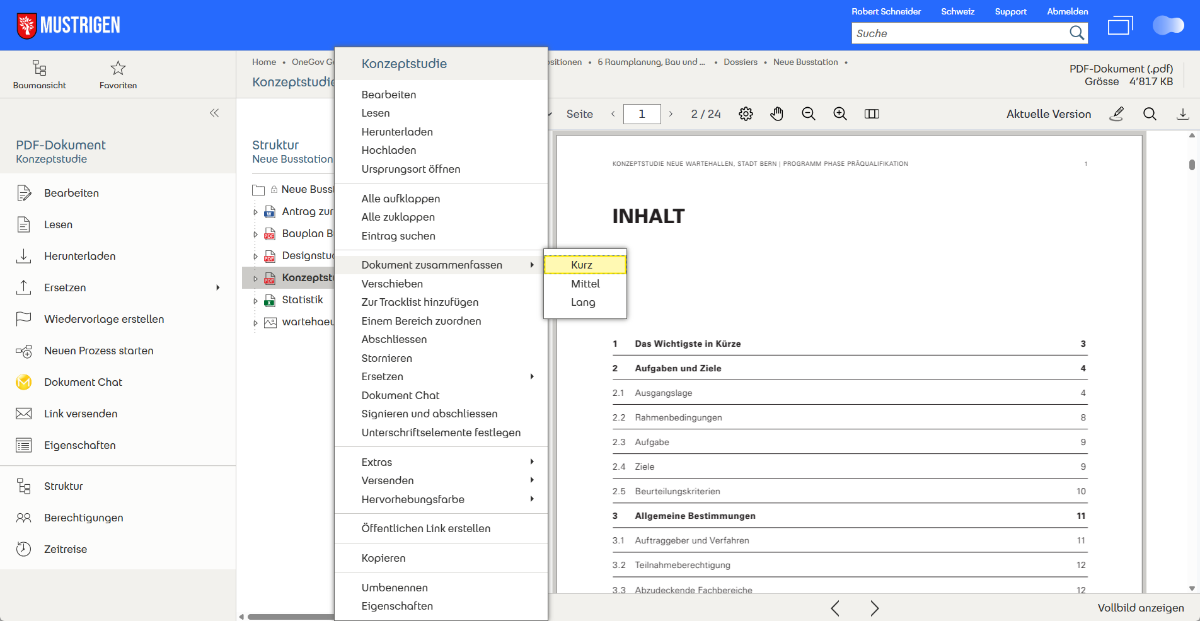Toggle the switch in the top right header
This screenshot has width=1200, height=621.
(1168, 25)
